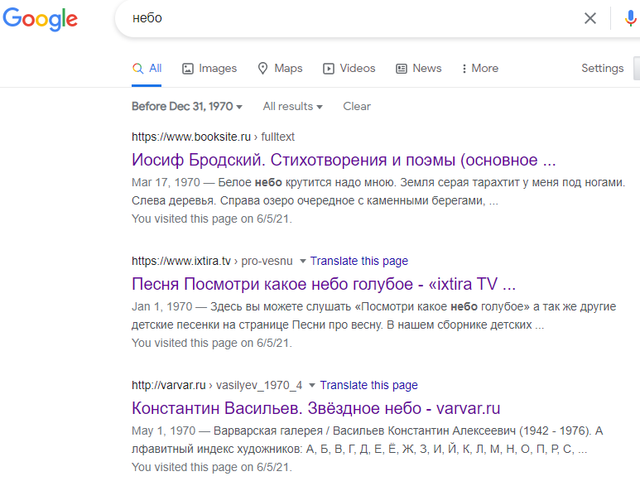Go to the Videos tab

(349, 68)
